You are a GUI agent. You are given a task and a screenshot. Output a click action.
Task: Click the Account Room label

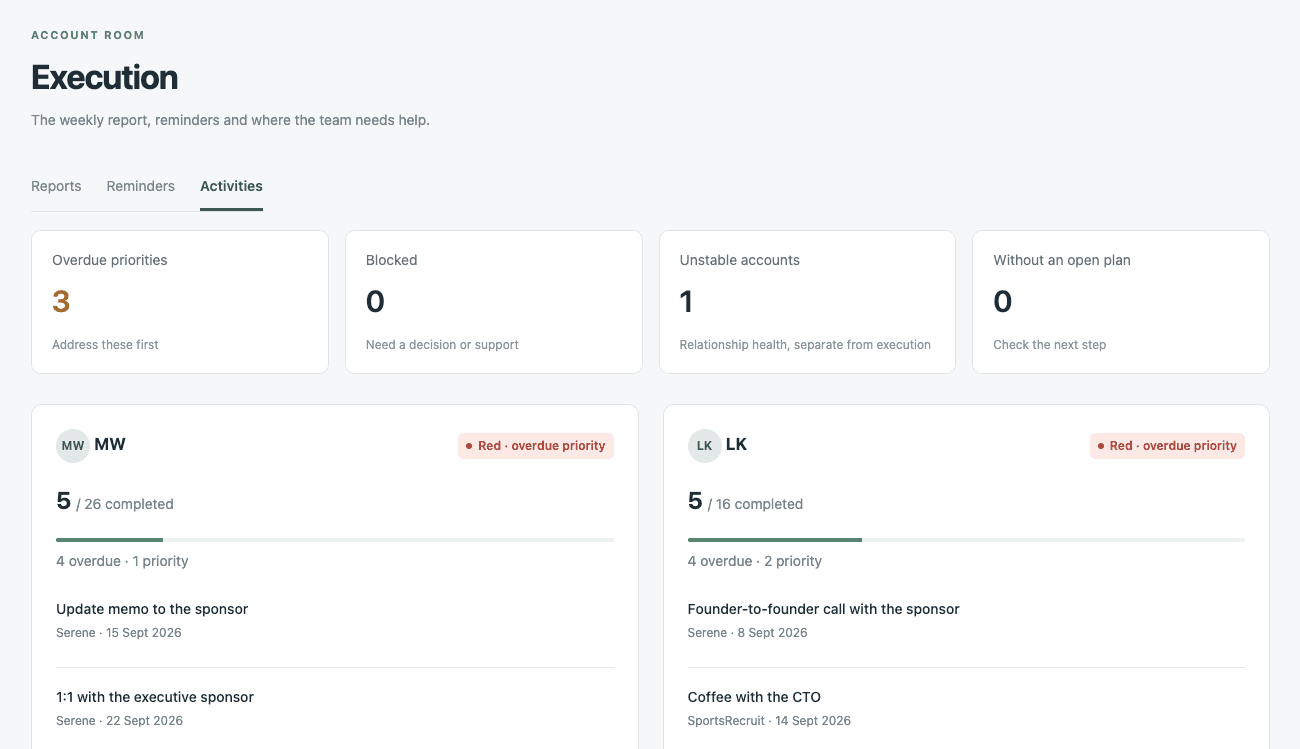(x=88, y=35)
